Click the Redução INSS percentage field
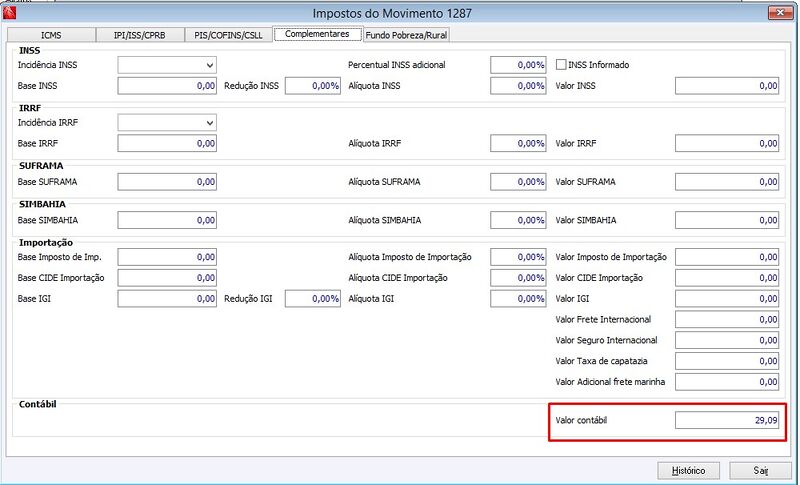Image resolution: width=800 pixels, height=485 pixels. pyautogui.click(x=313, y=86)
